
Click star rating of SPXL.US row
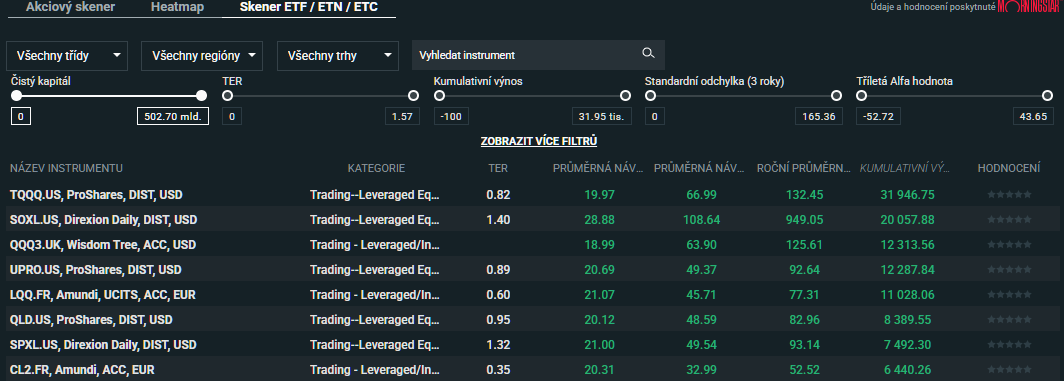point(1009,345)
